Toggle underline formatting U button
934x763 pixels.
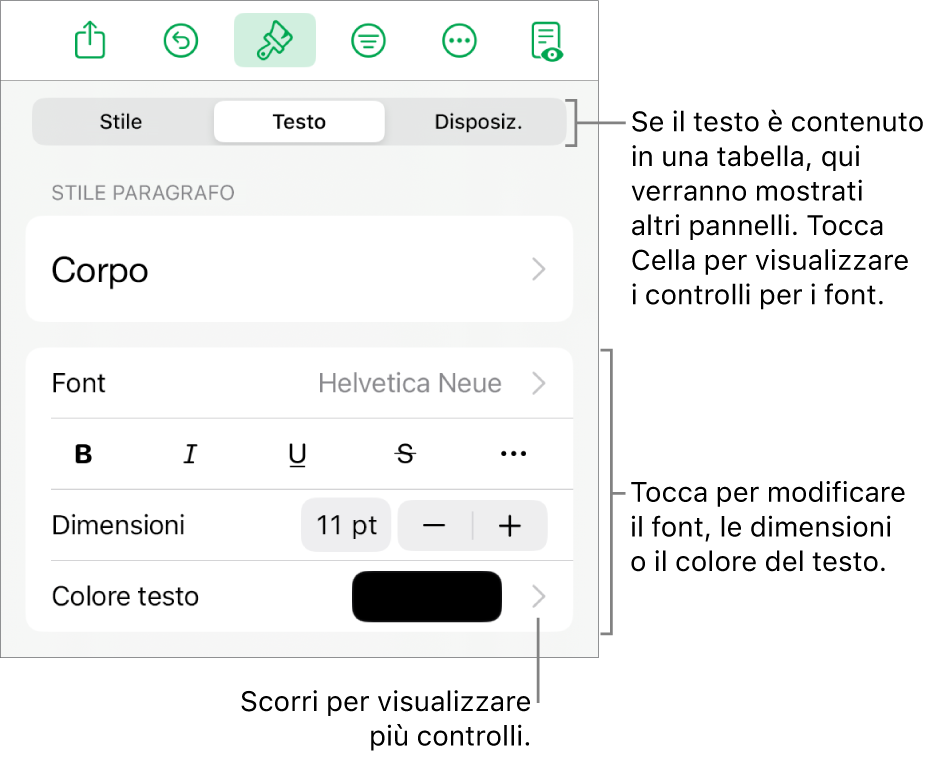(x=297, y=454)
